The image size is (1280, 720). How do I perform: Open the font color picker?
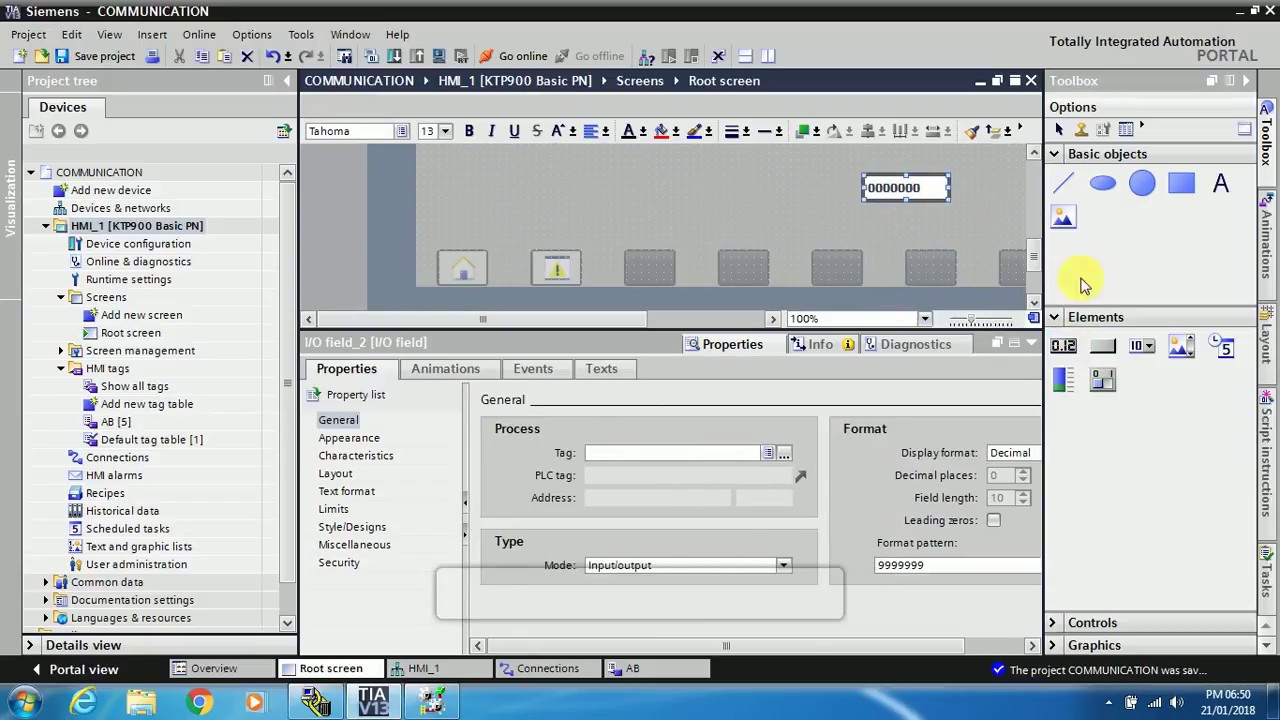tap(628, 131)
